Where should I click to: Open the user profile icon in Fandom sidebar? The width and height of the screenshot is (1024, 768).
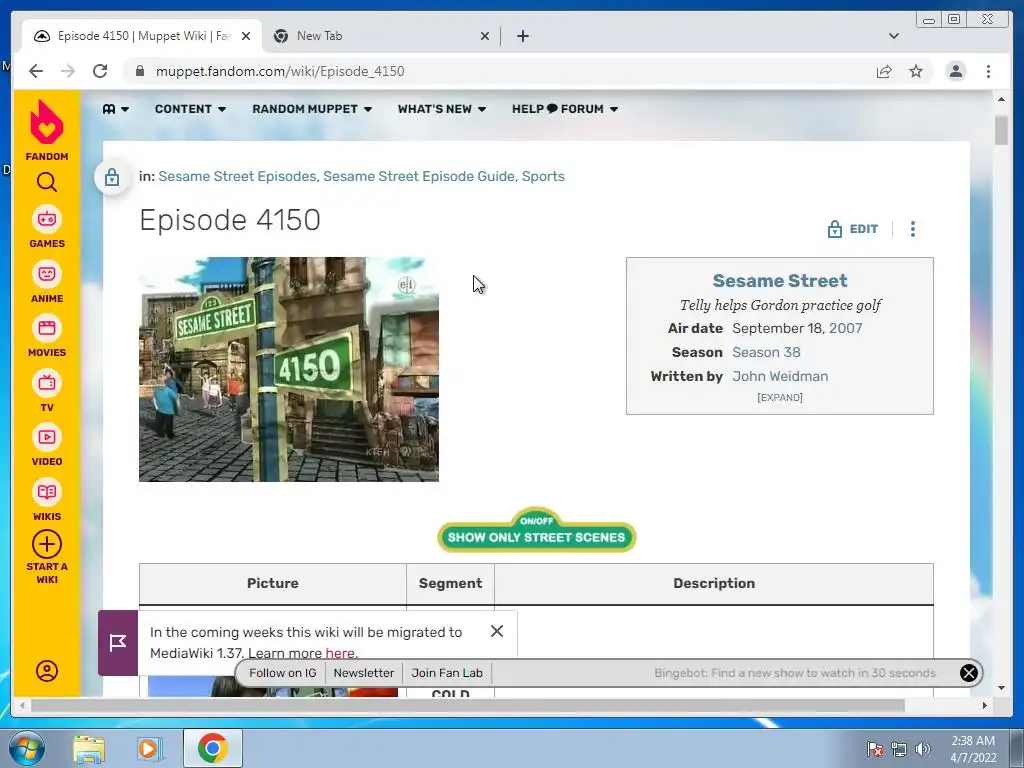pos(46,671)
